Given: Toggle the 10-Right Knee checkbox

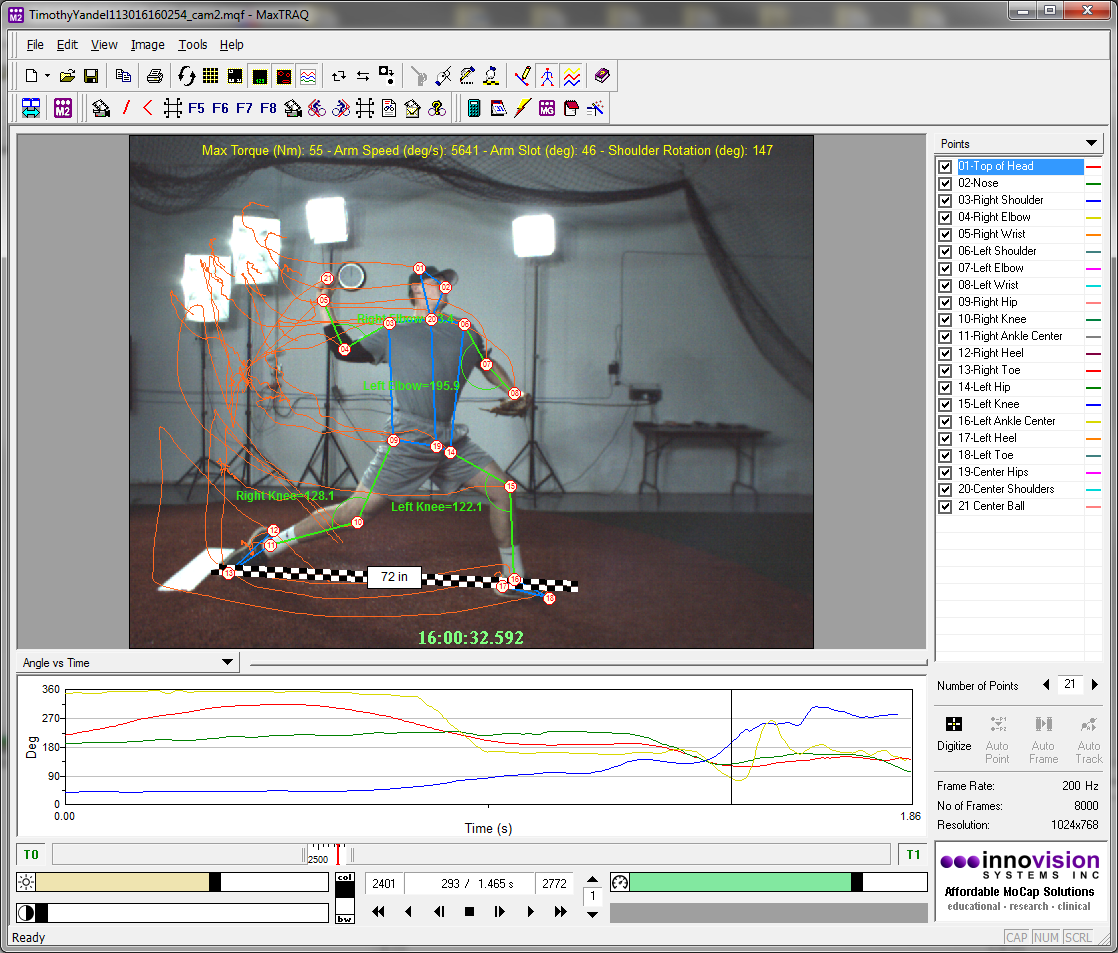Looking at the screenshot, I should click(x=945, y=319).
